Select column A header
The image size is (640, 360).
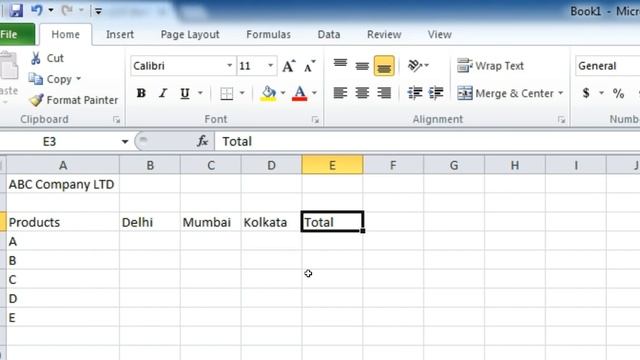coord(63,165)
